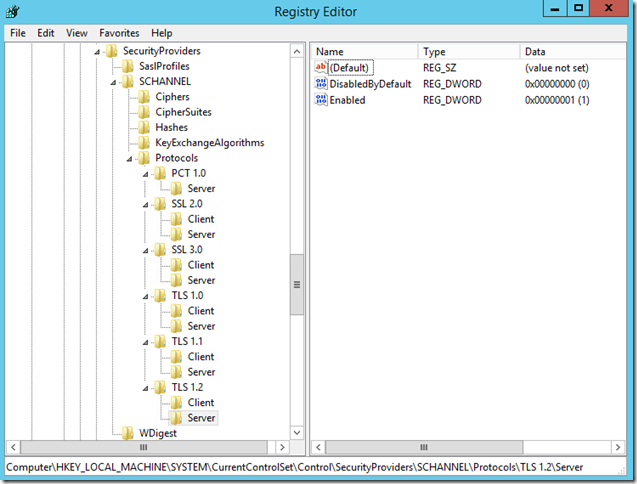
Task: Open the Edit menu
Action: tap(46, 33)
